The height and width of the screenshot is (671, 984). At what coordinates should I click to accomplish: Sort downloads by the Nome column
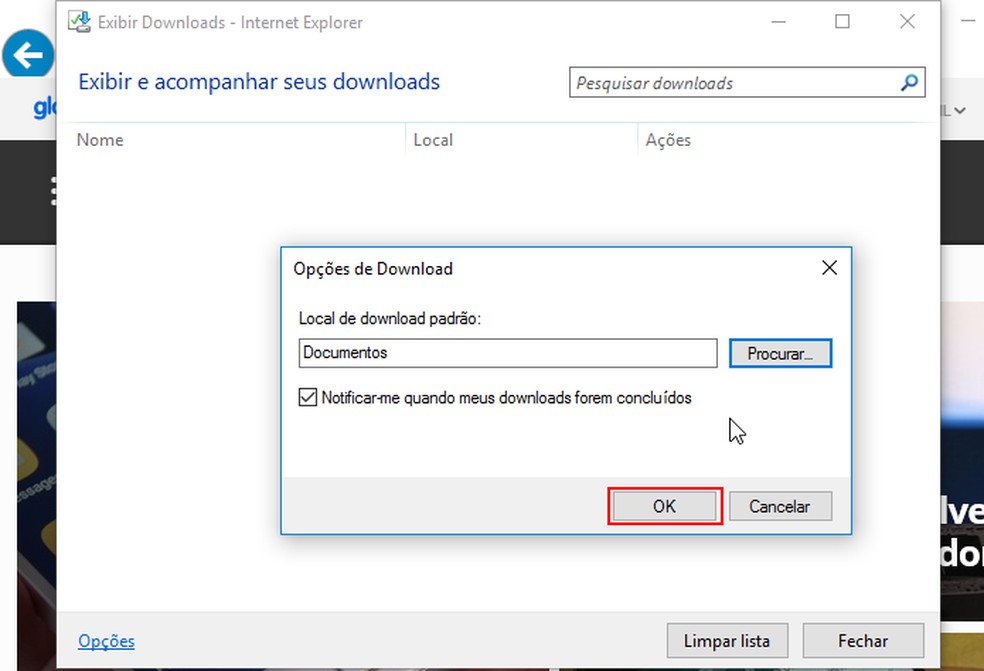coord(100,140)
